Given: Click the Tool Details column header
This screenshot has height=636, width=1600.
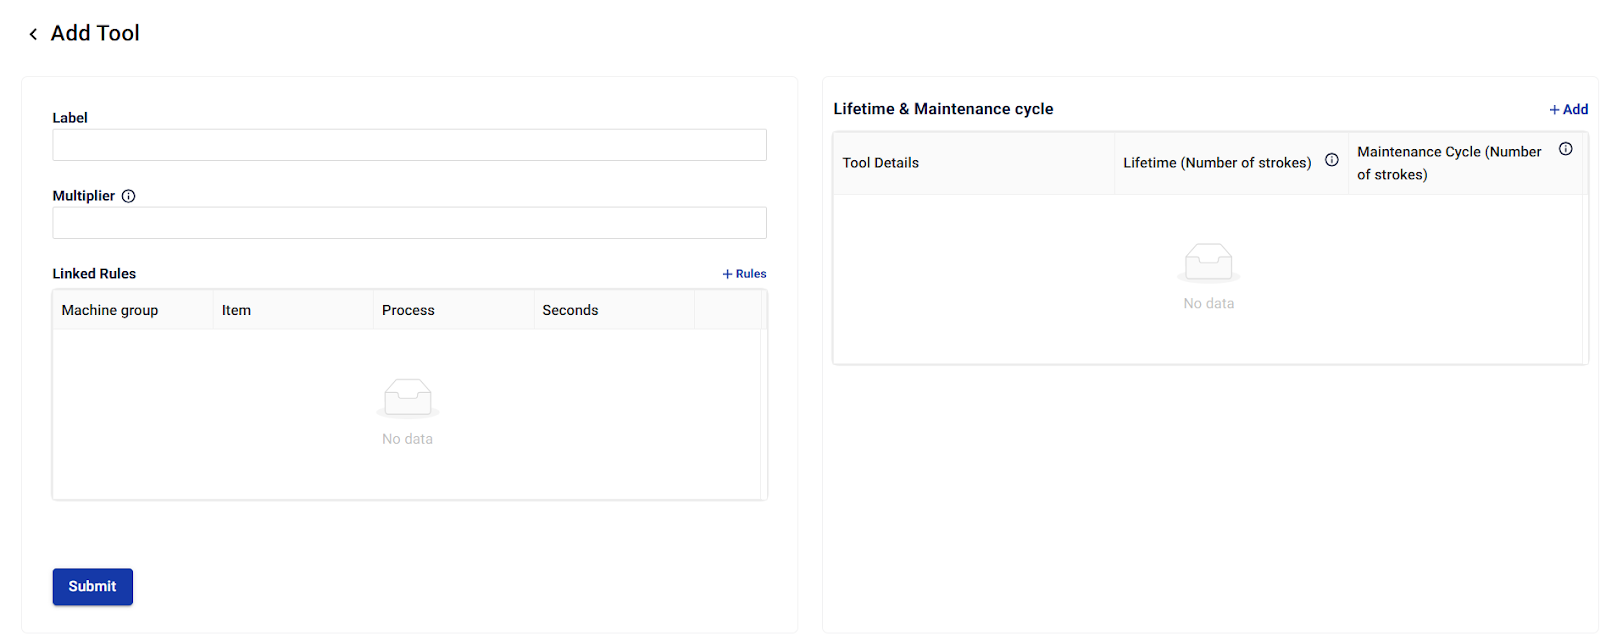Looking at the screenshot, I should 880,163.
